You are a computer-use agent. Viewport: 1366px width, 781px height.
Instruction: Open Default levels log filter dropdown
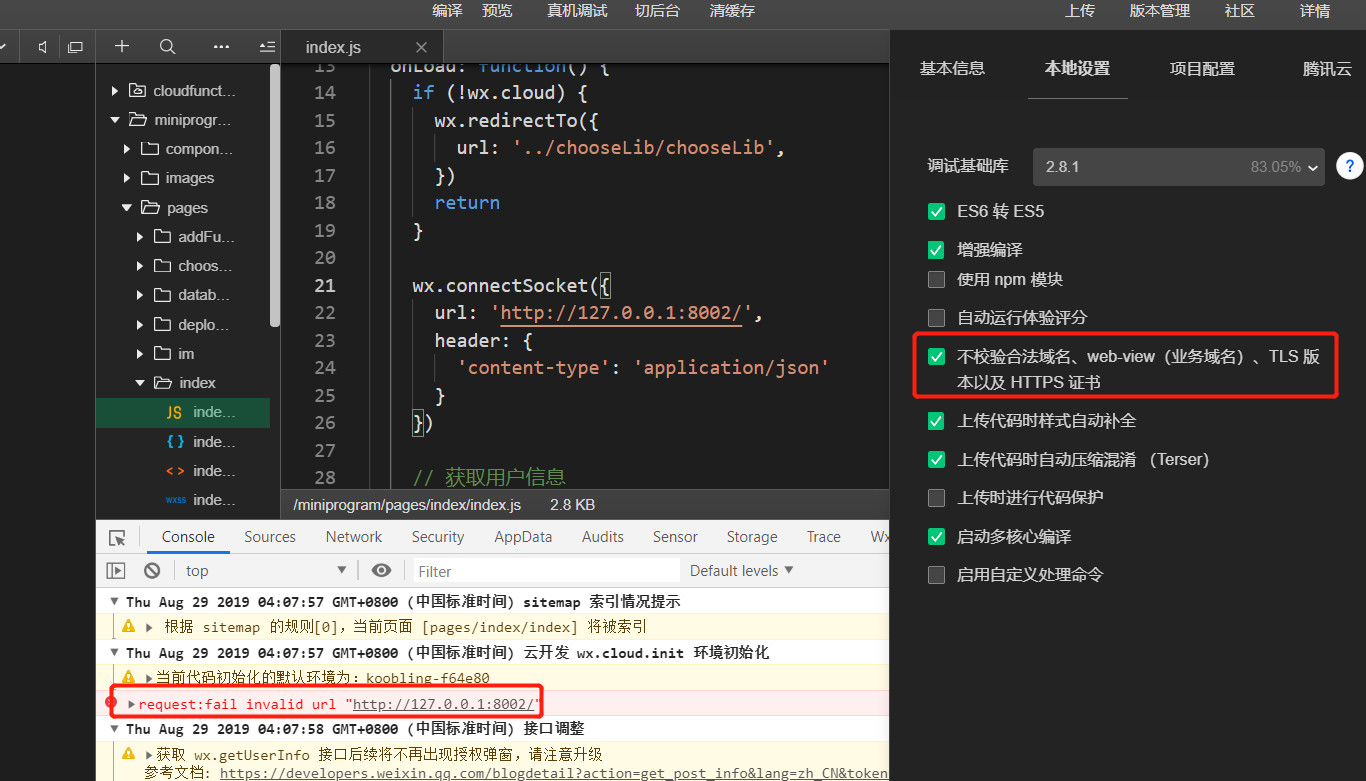coord(741,570)
